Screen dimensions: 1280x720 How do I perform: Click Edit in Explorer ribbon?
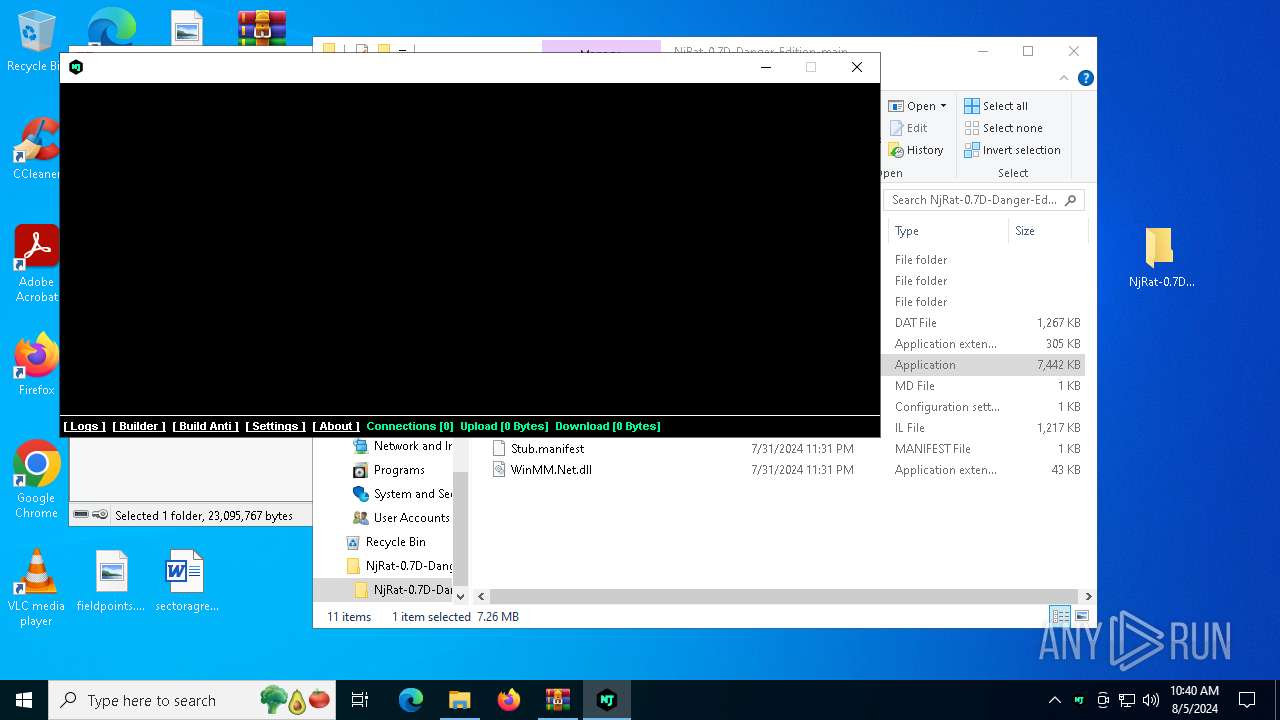click(908, 128)
